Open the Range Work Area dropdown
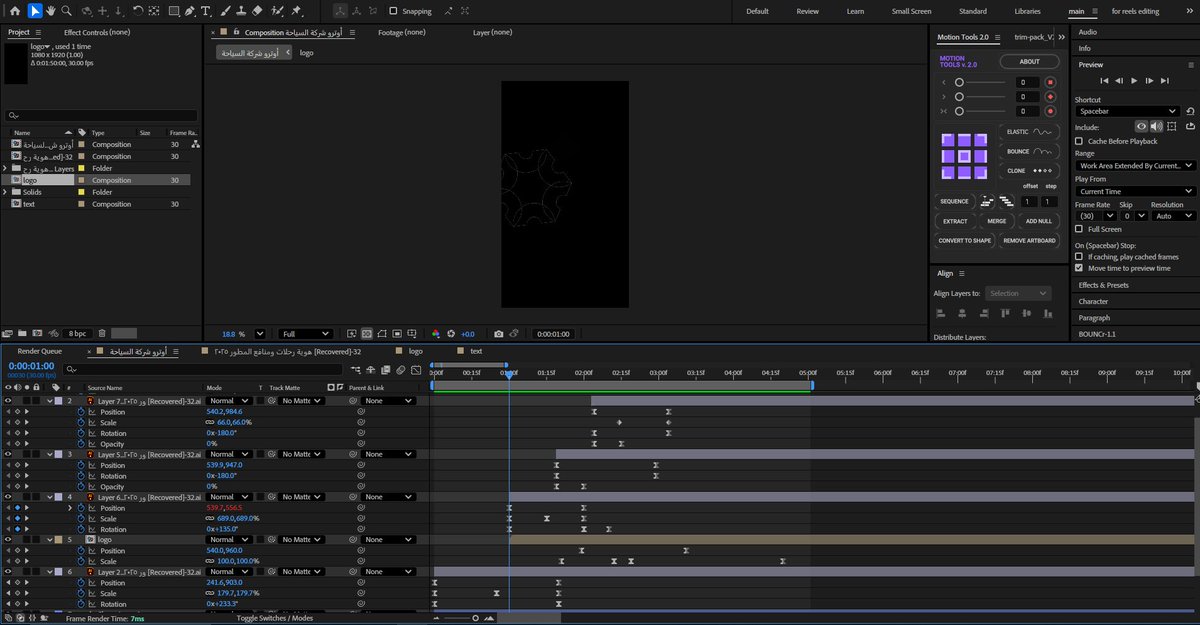 [1135, 165]
